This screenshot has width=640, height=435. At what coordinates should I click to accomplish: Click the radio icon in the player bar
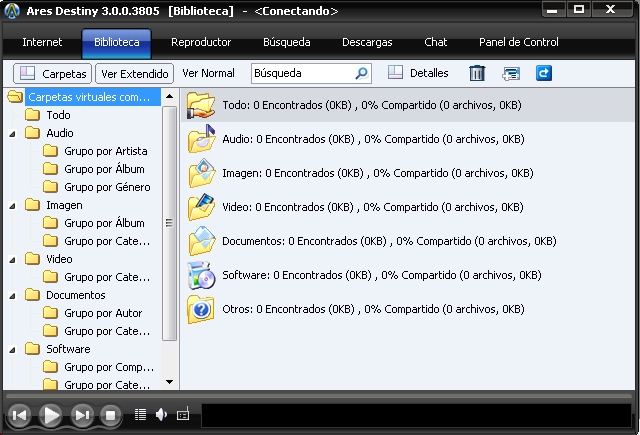pos(183,414)
